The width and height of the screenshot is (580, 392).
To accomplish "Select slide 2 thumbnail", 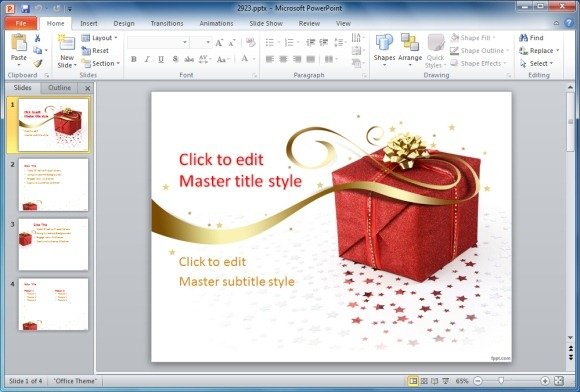I will 53,185.
